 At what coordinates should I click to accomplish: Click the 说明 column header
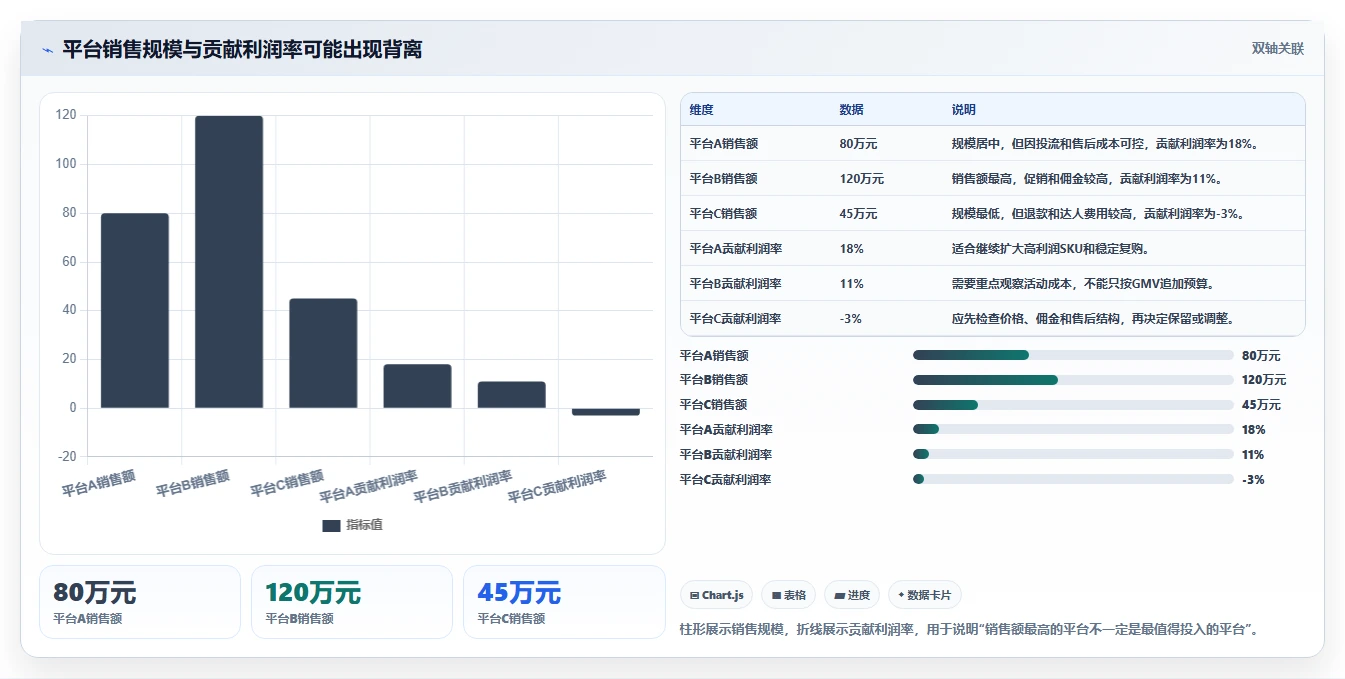point(964,110)
